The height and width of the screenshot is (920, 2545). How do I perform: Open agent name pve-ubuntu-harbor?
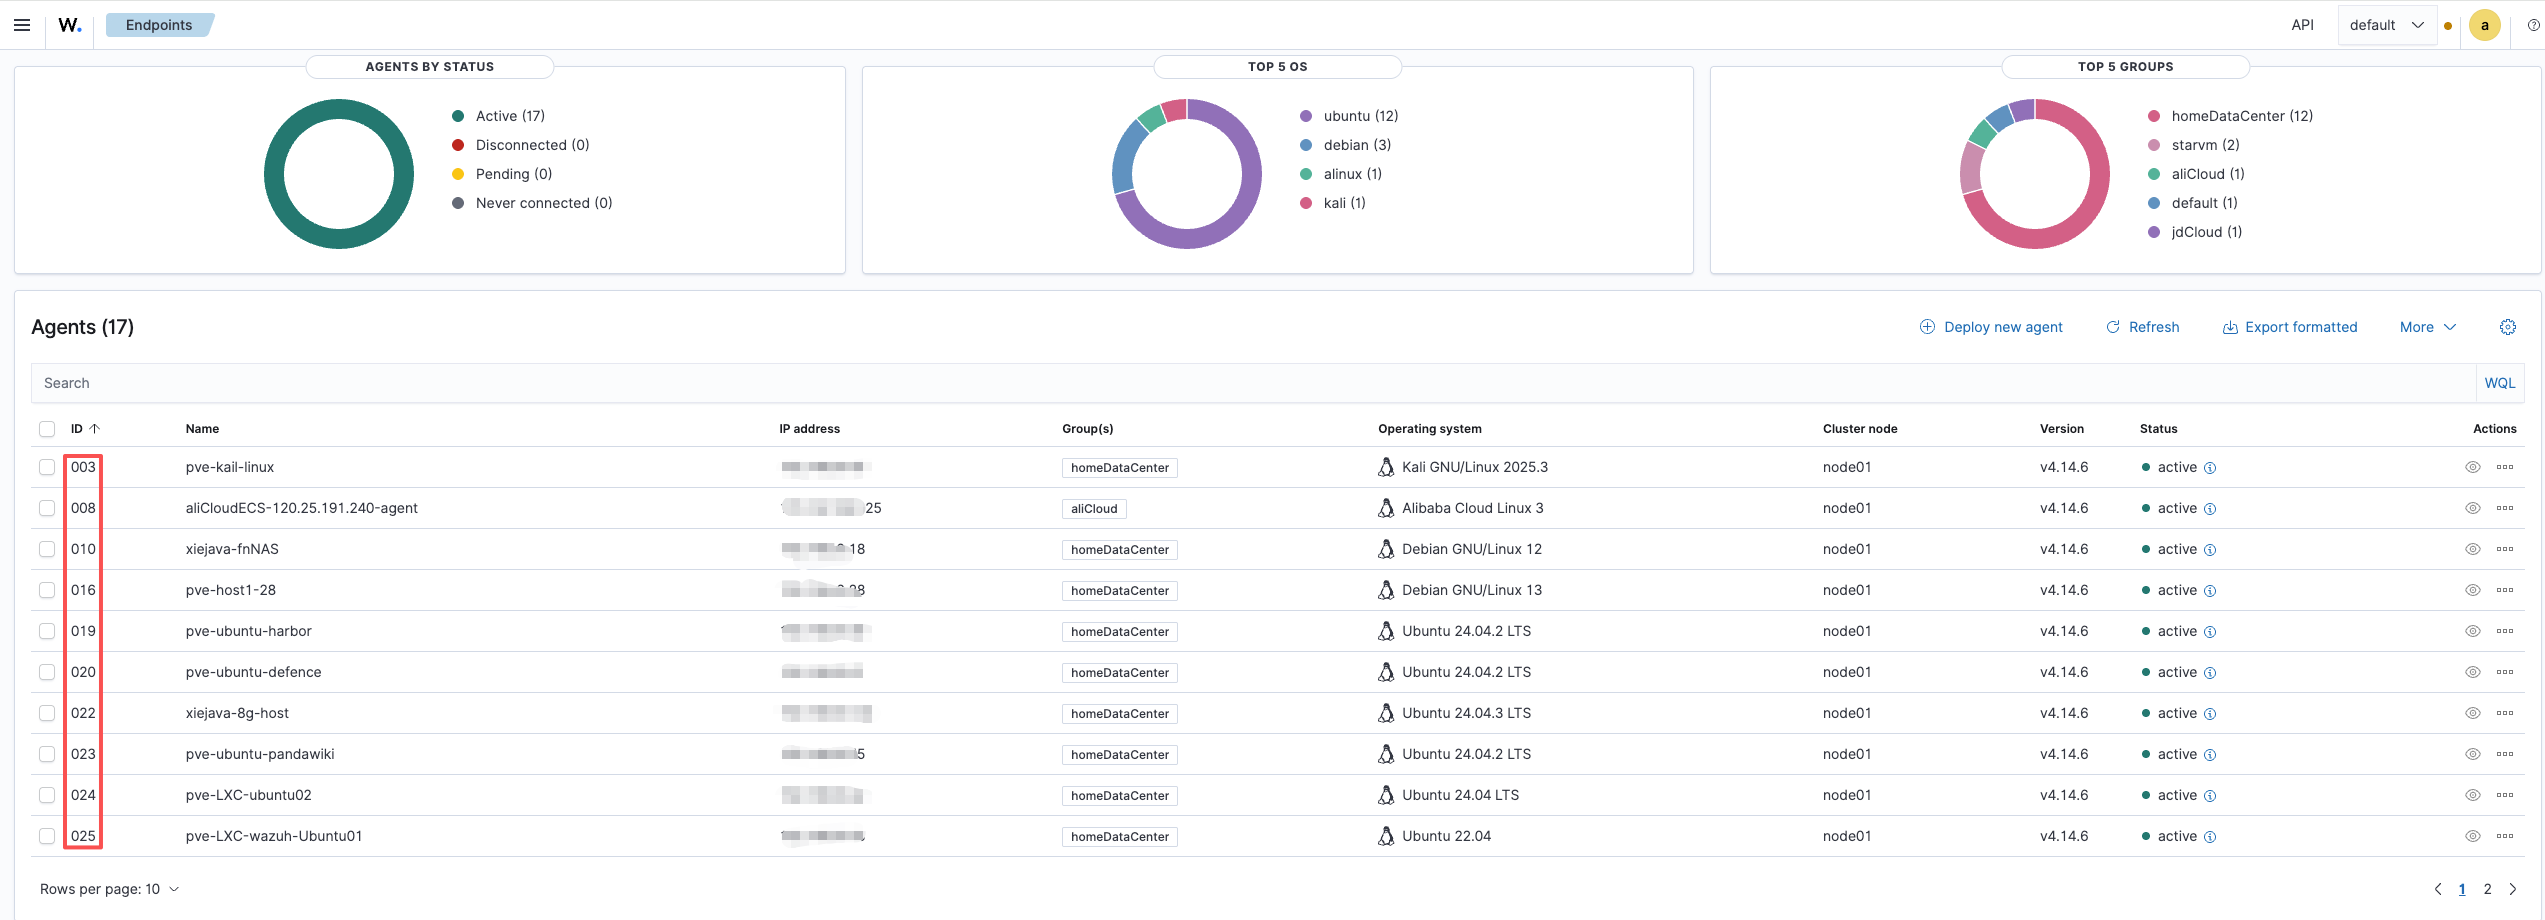click(x=249, y=631)
